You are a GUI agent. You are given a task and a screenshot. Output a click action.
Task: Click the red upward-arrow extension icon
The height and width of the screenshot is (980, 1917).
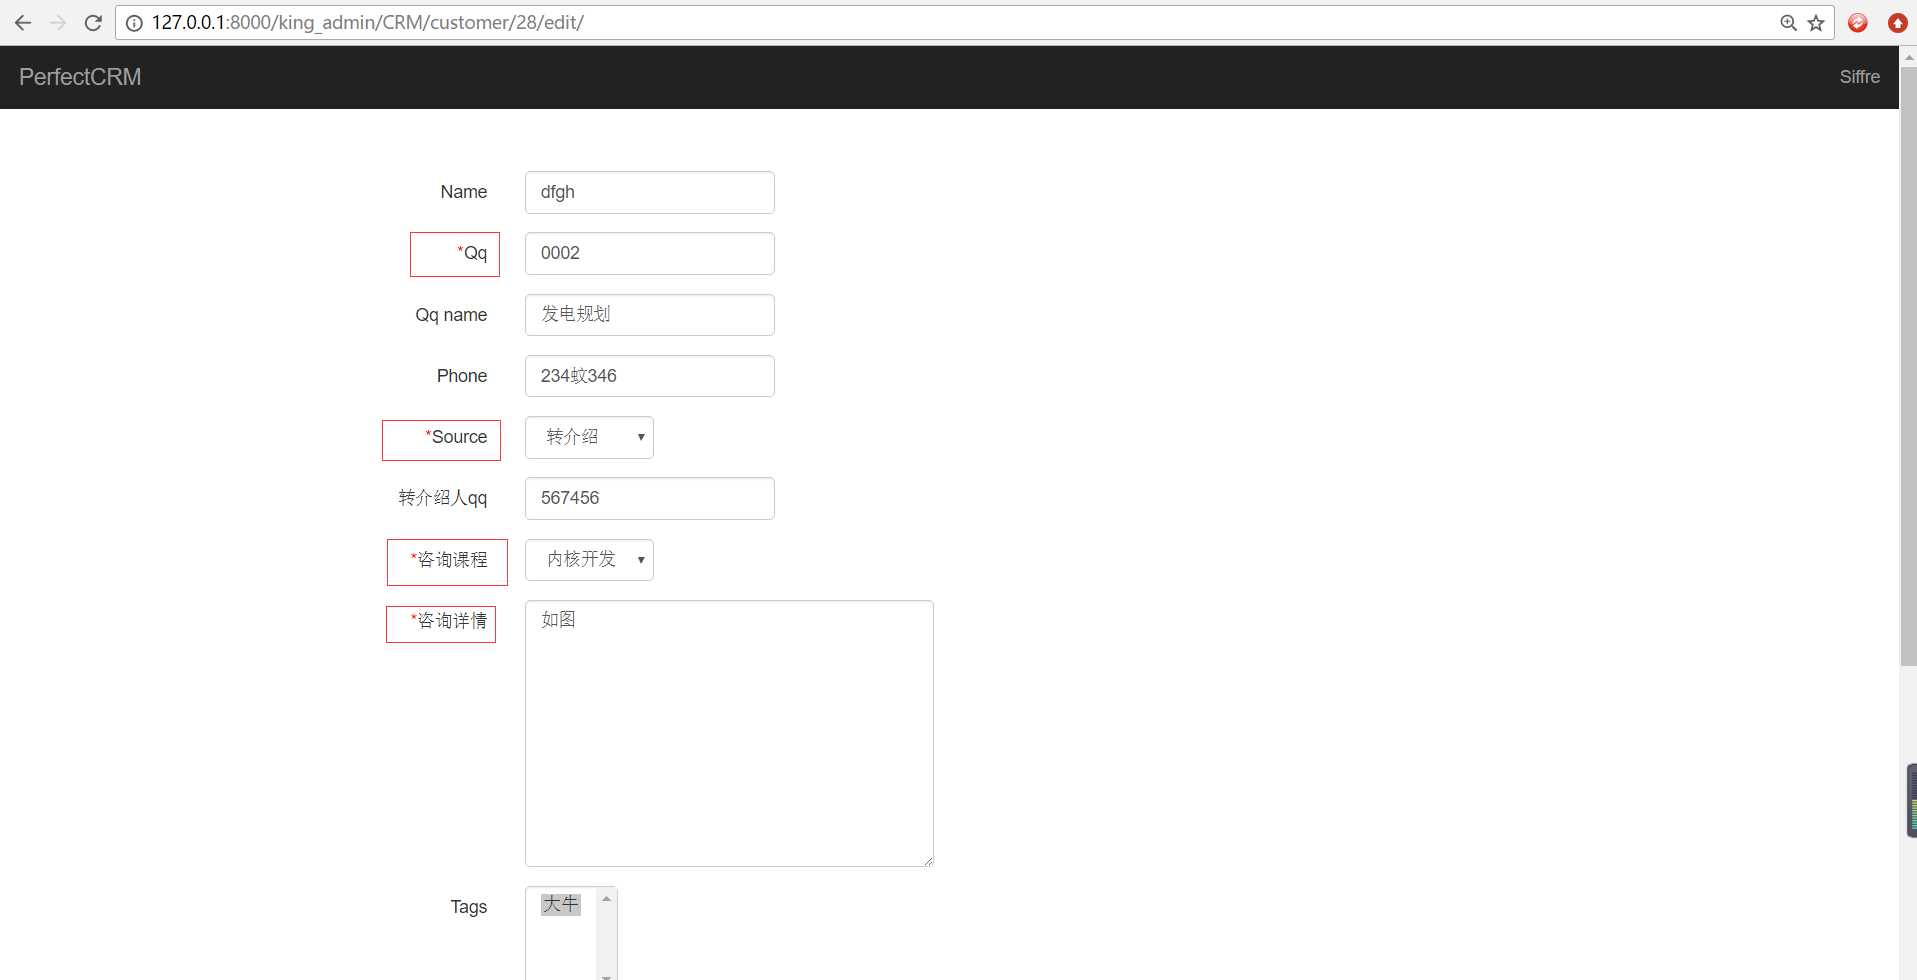(1897, 23)
